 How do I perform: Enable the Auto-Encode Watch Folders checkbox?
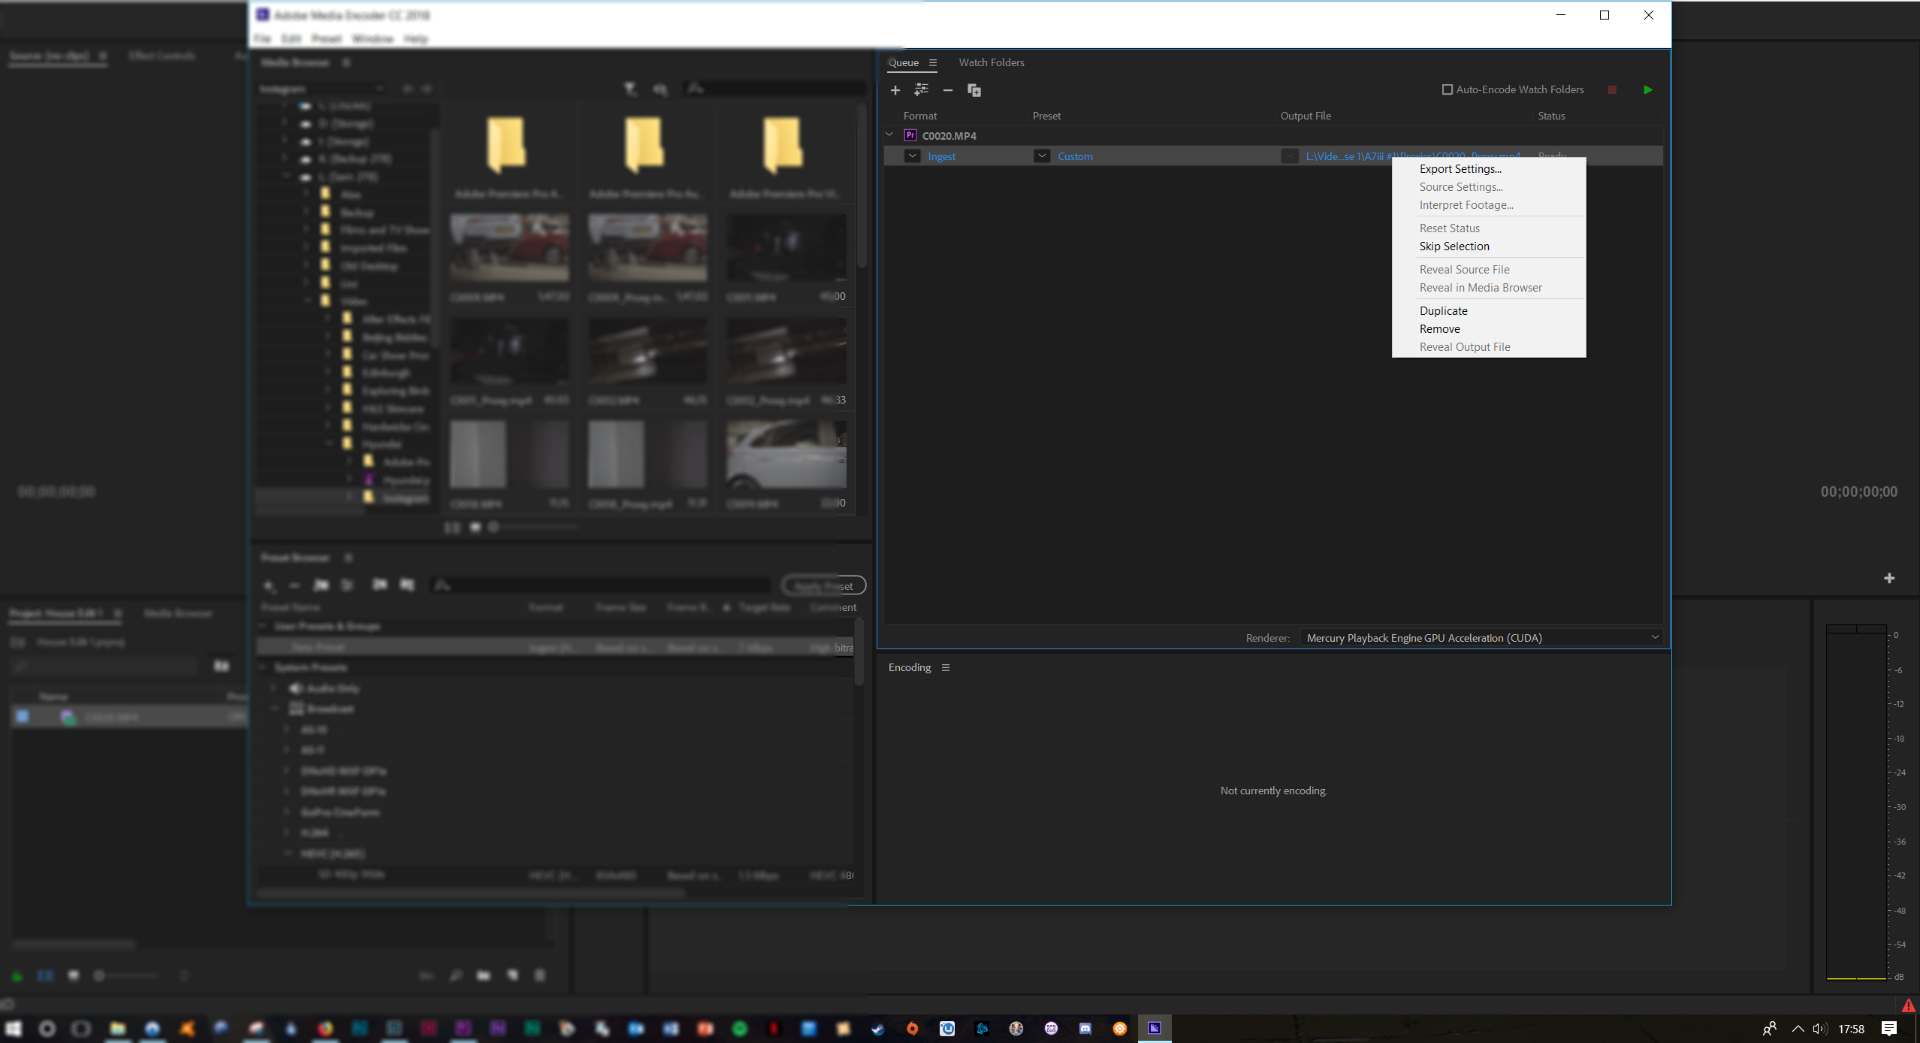[x=1447, y=90]
